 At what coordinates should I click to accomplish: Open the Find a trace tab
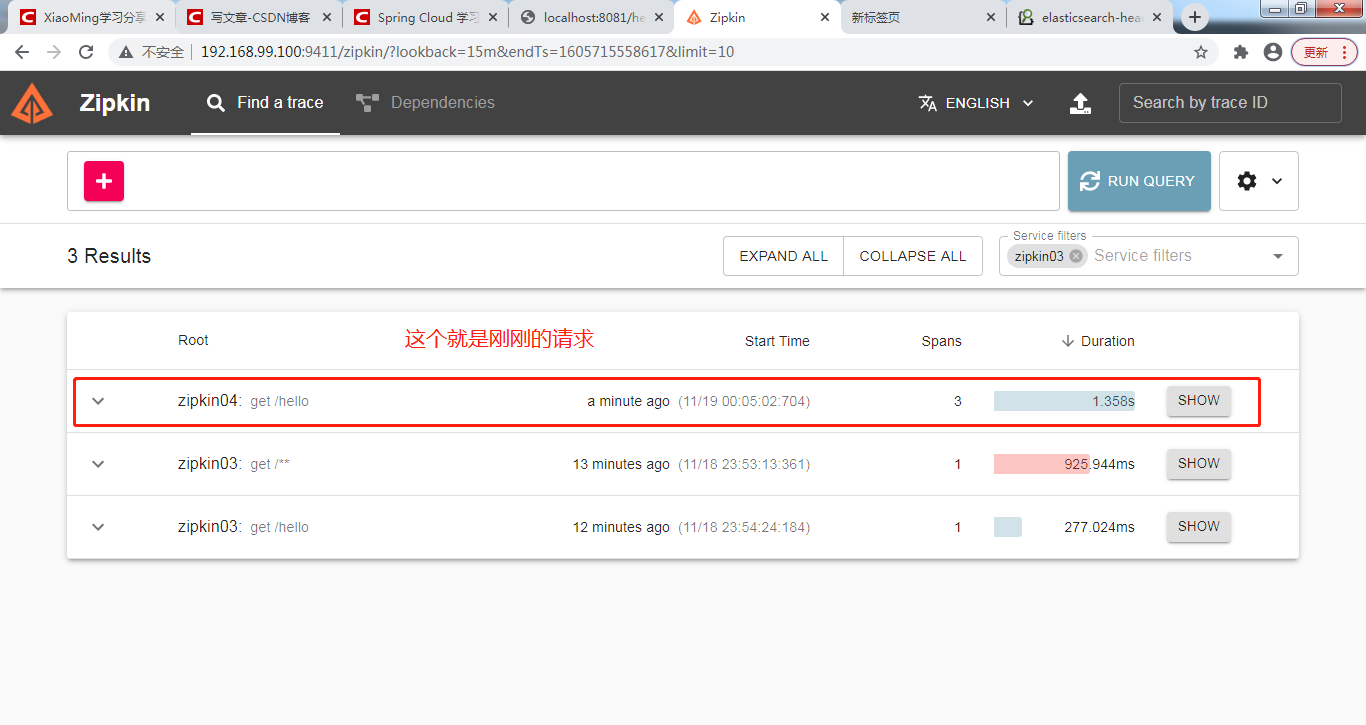tap(265, 102)
